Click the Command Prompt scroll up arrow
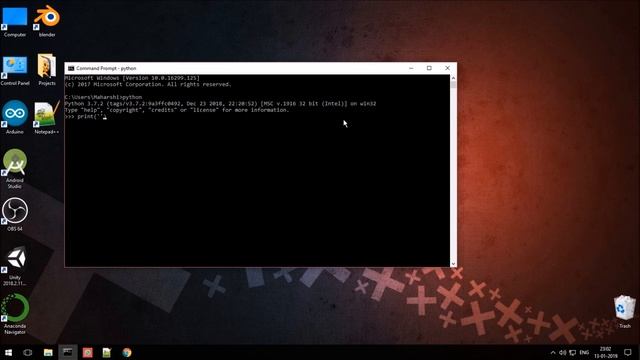 453,78
